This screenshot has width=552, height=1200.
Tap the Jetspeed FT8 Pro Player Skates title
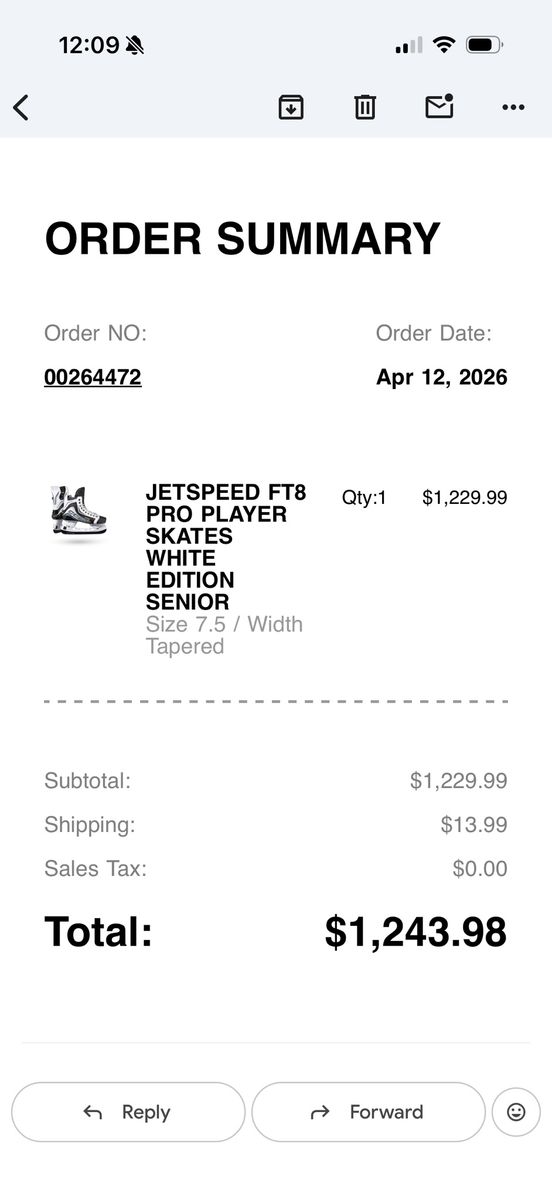(226, 547)
